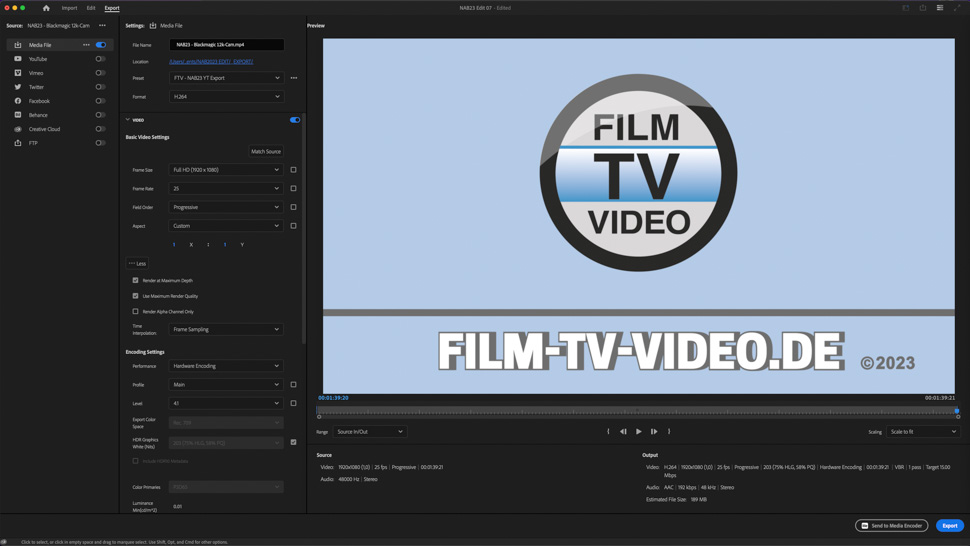Click the Facebook destination icon
The image size is (970, 546).
pyautogui.click(x=18, y=101)
